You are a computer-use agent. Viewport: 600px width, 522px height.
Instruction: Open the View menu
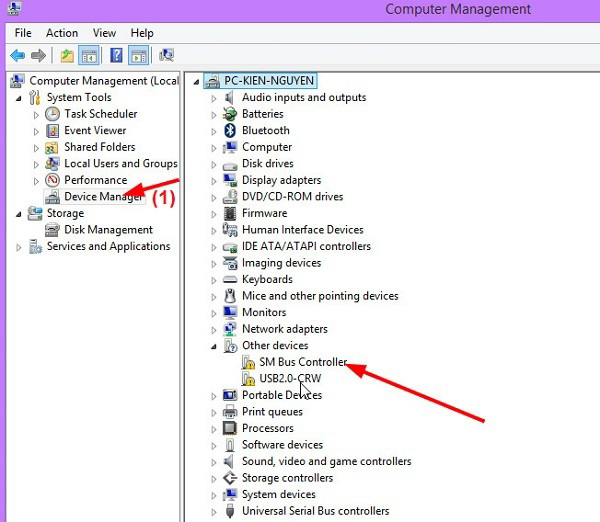(104, 33)
